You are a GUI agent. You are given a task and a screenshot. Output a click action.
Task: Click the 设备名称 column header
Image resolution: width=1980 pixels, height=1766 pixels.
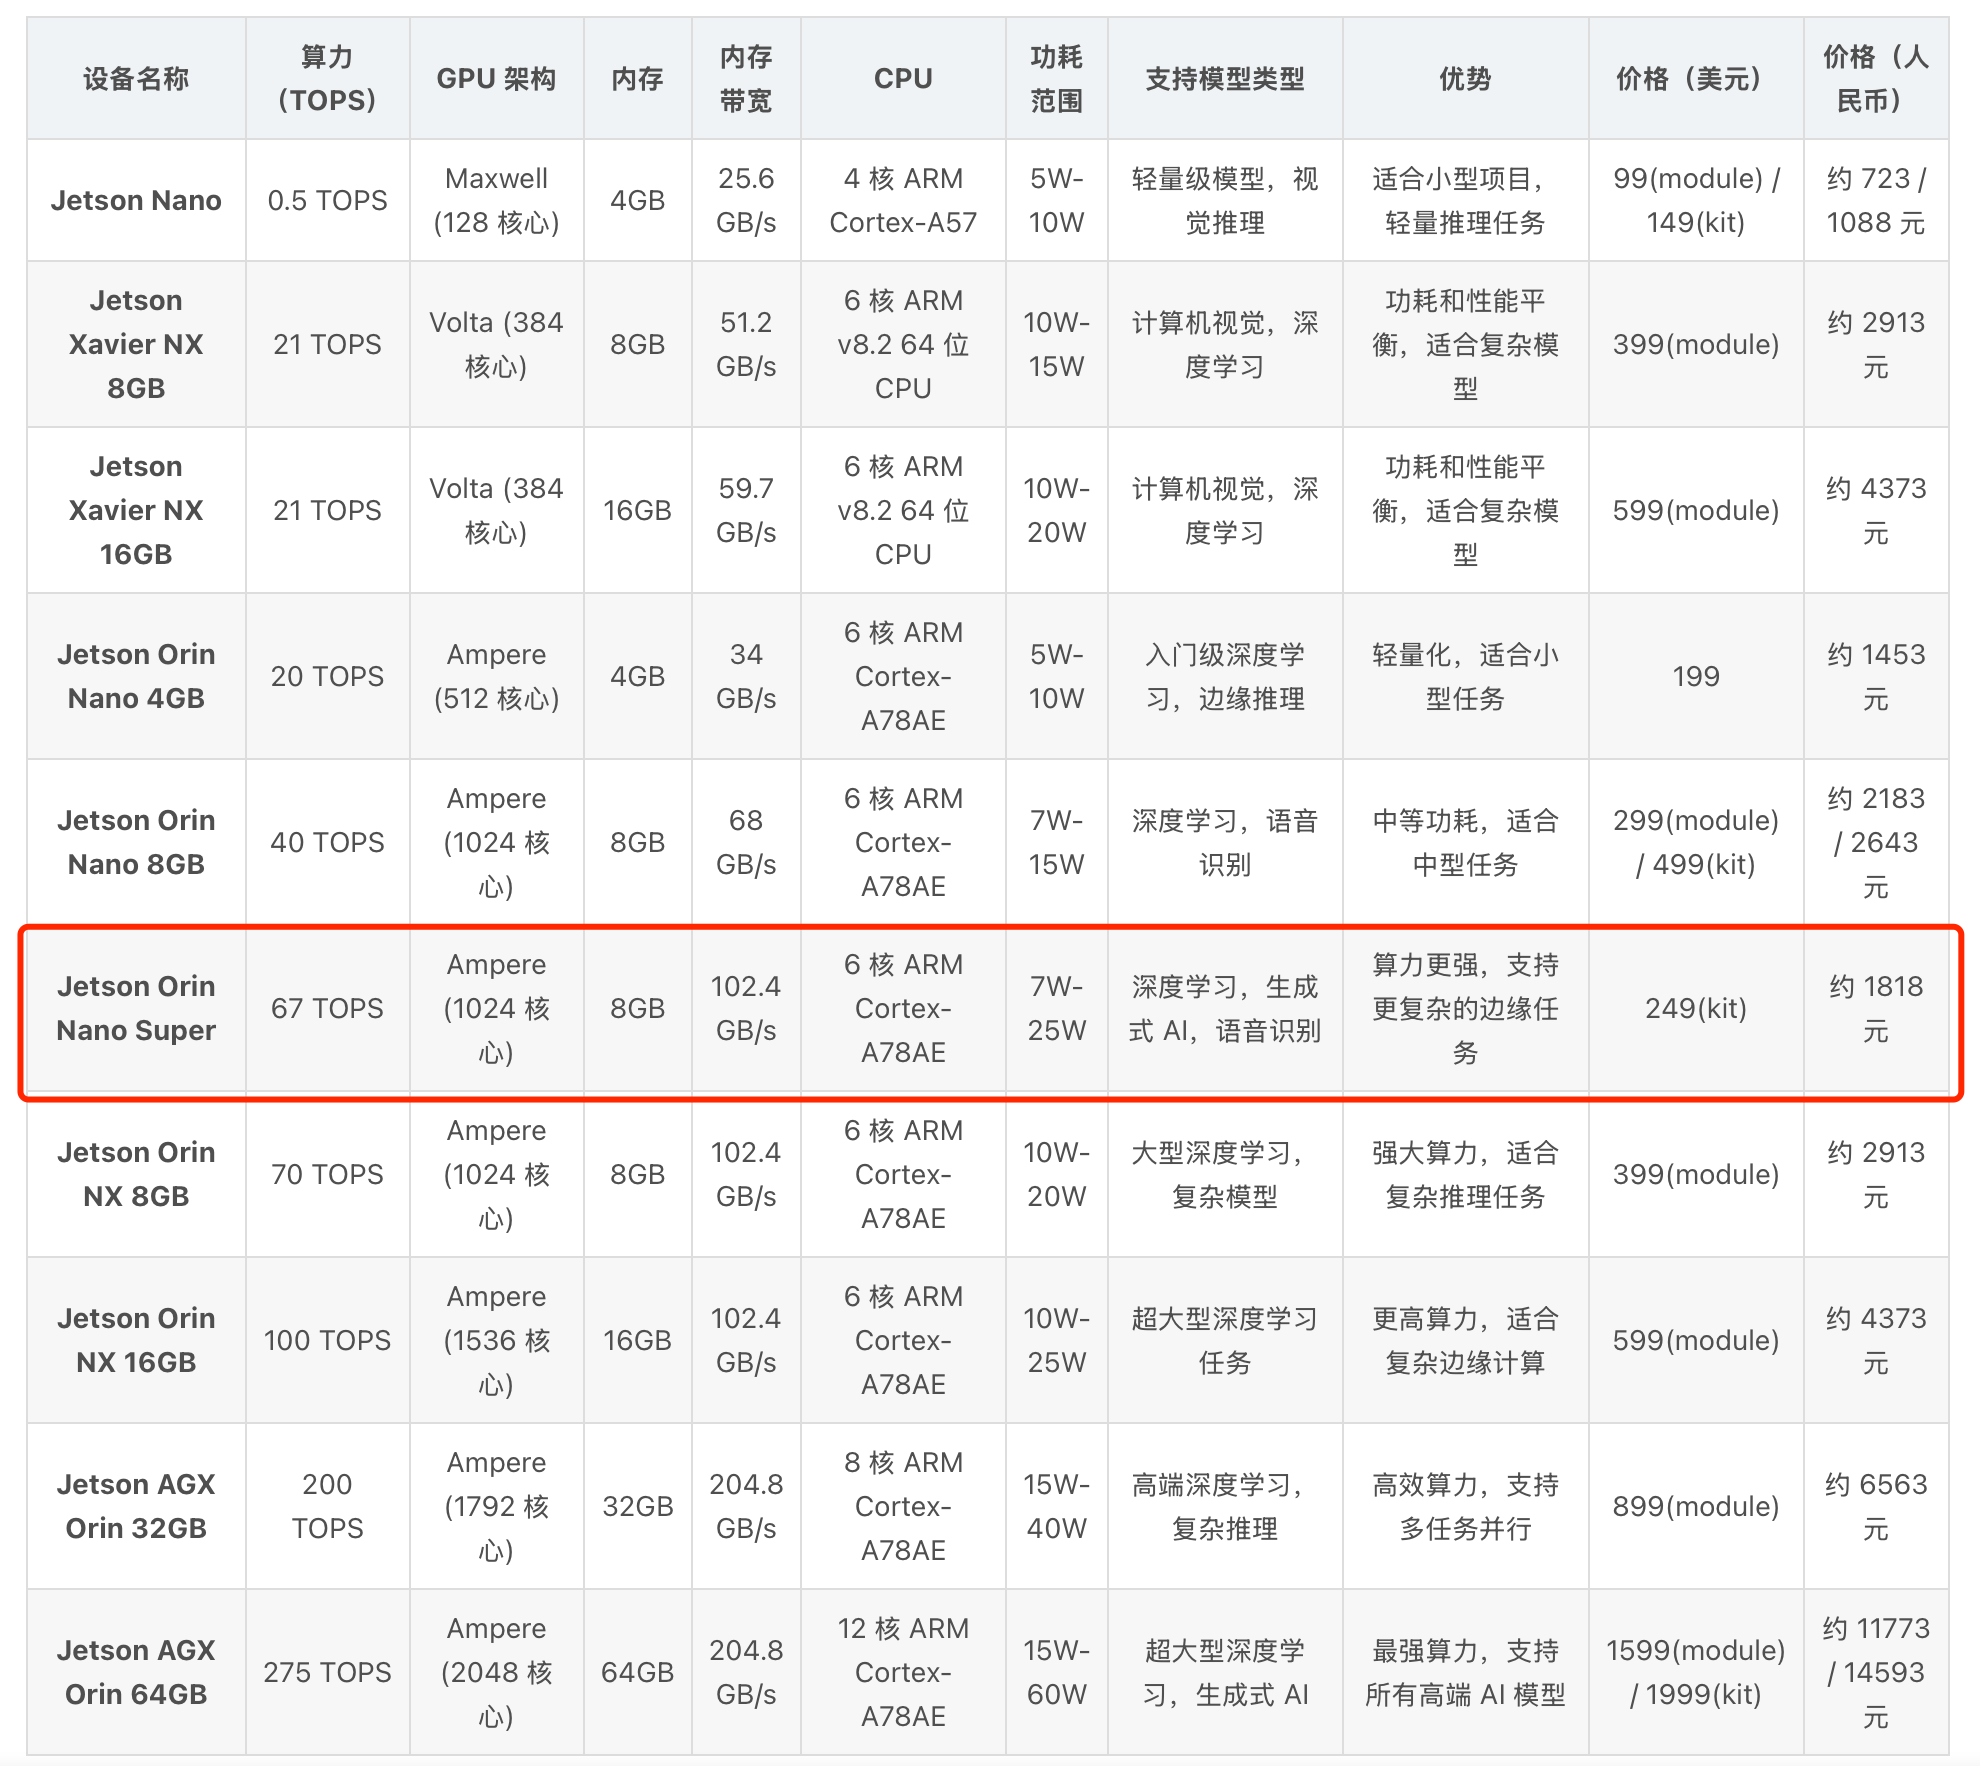pyautogui.click(x=136, y=79)
